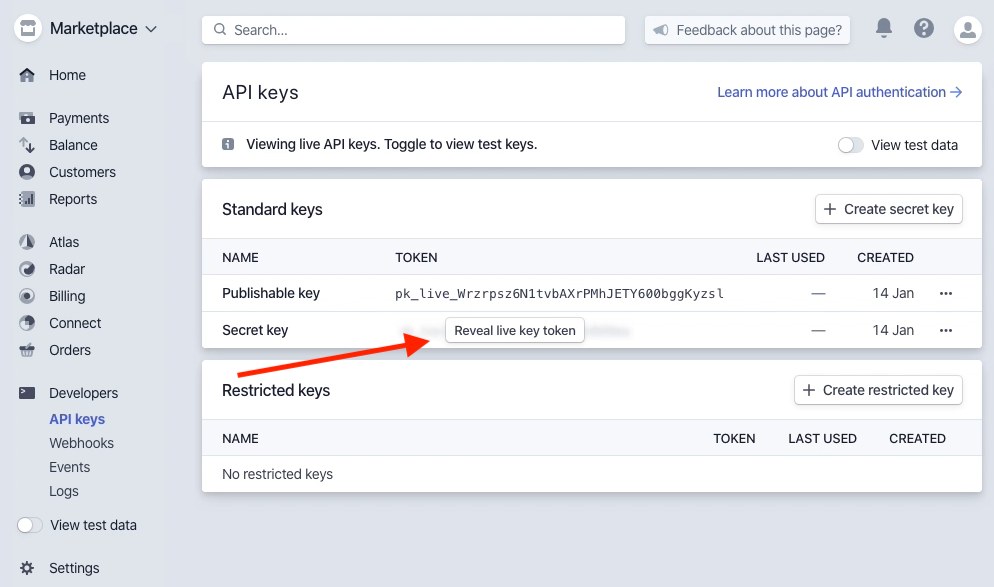The height and width of the screenshot is (587, 994).
Task: Open Webhooks under Developers
Action: tap(82, 443)
